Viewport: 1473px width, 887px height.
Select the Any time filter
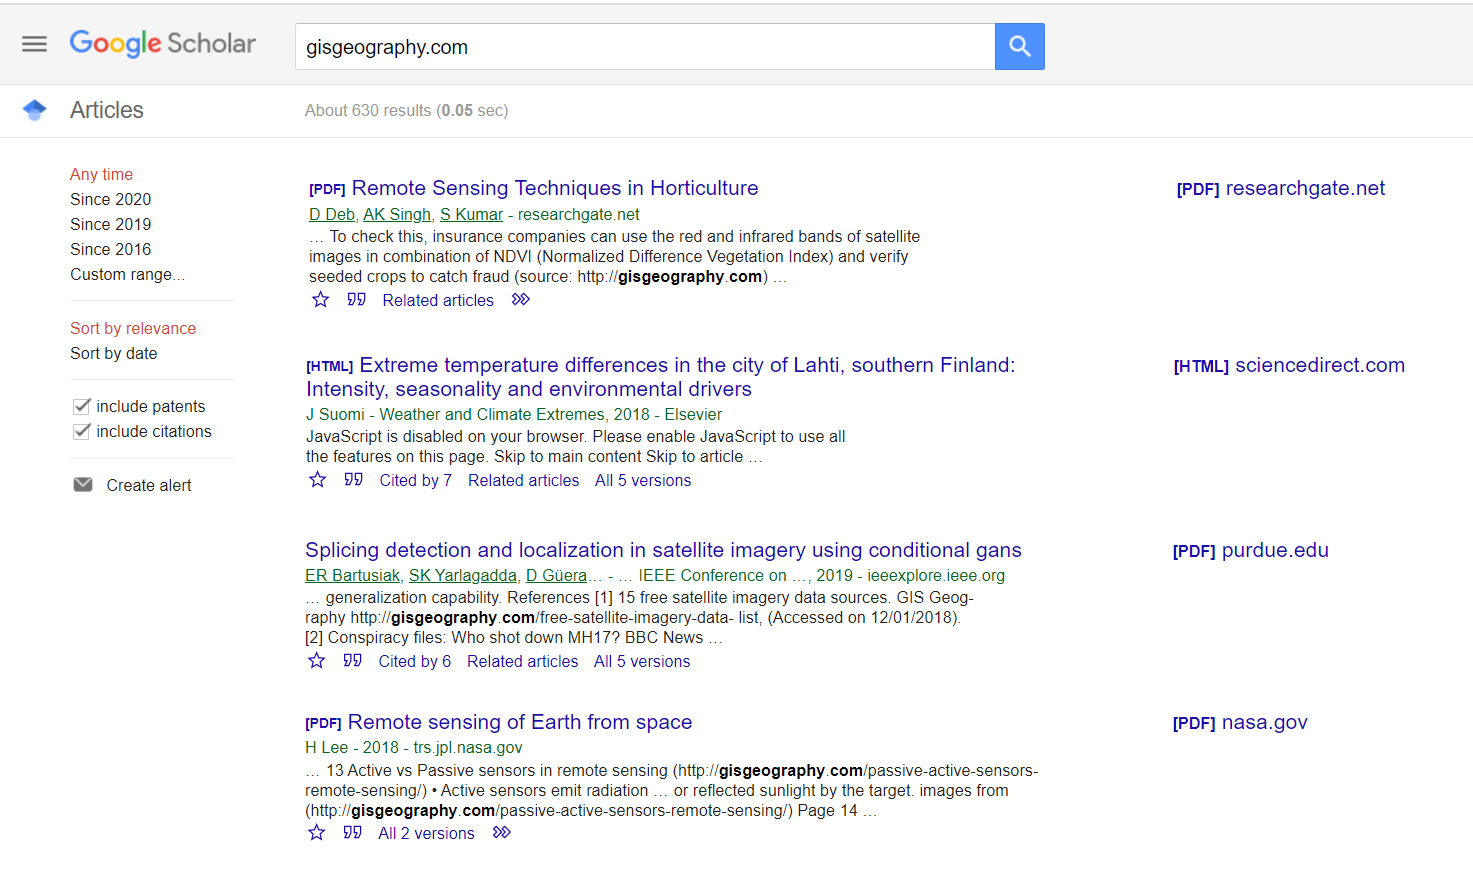[x=101, y=174]
